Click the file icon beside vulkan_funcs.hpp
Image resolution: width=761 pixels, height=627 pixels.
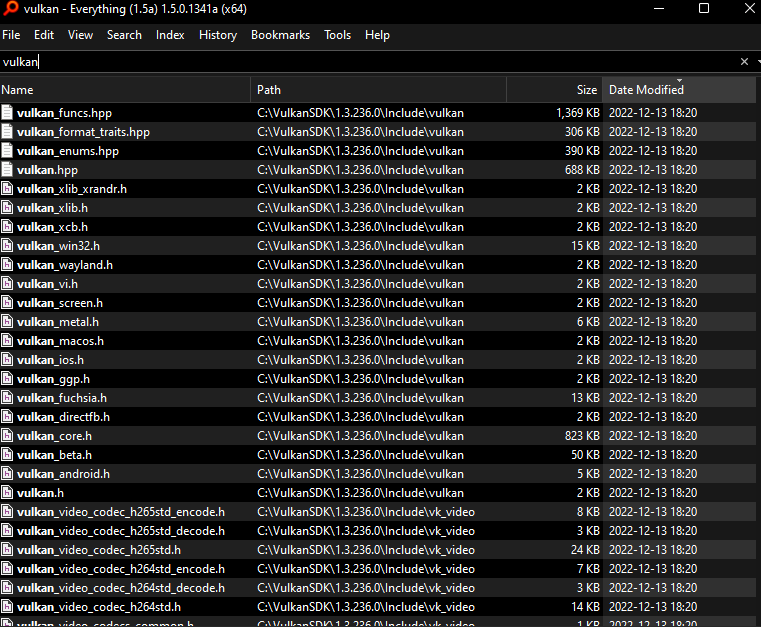7,113
